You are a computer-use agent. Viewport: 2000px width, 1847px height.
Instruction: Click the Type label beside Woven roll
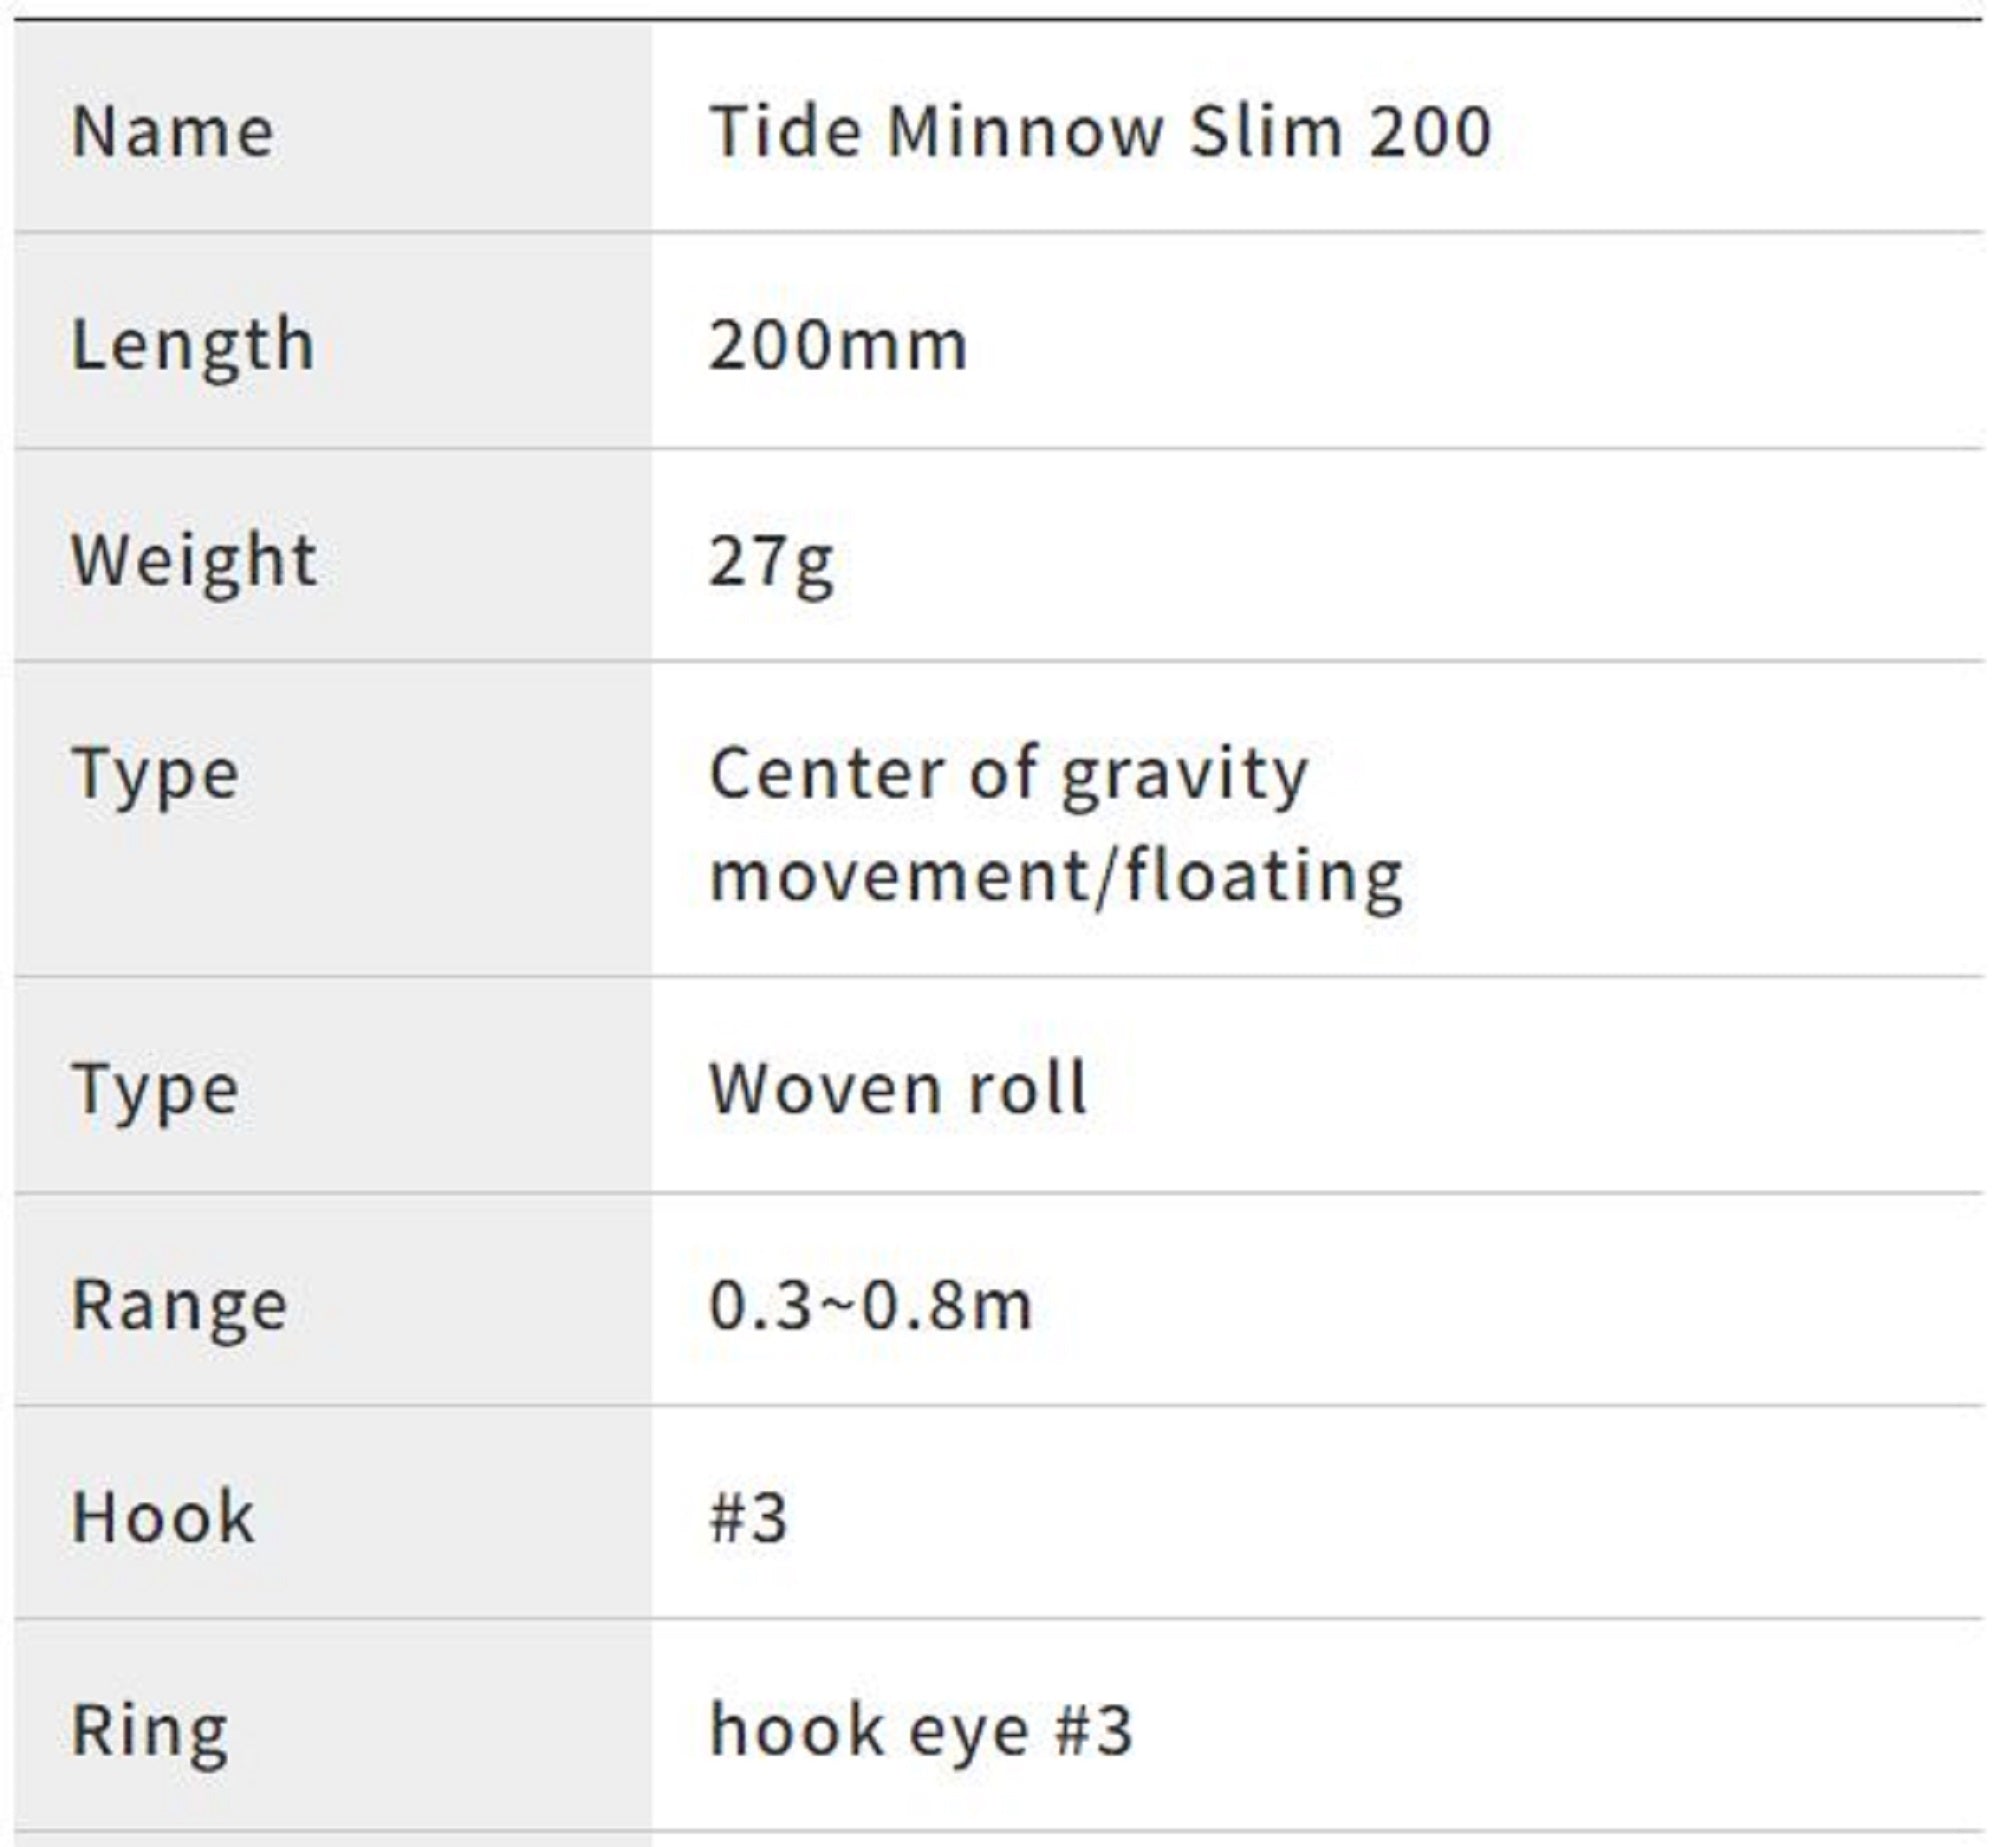click(x=156, y=1090)
